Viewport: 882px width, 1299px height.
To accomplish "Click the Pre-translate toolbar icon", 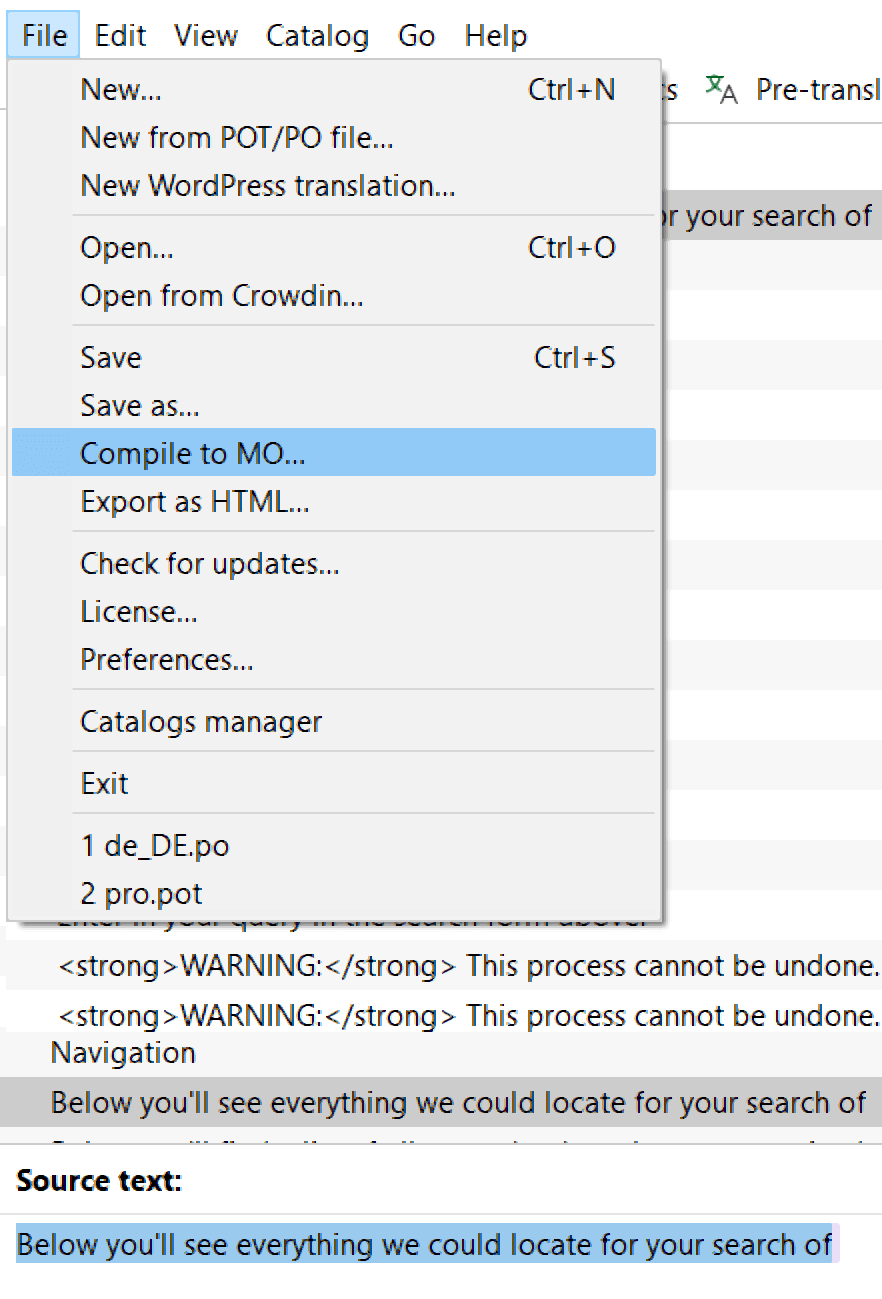I will (722, 90).
